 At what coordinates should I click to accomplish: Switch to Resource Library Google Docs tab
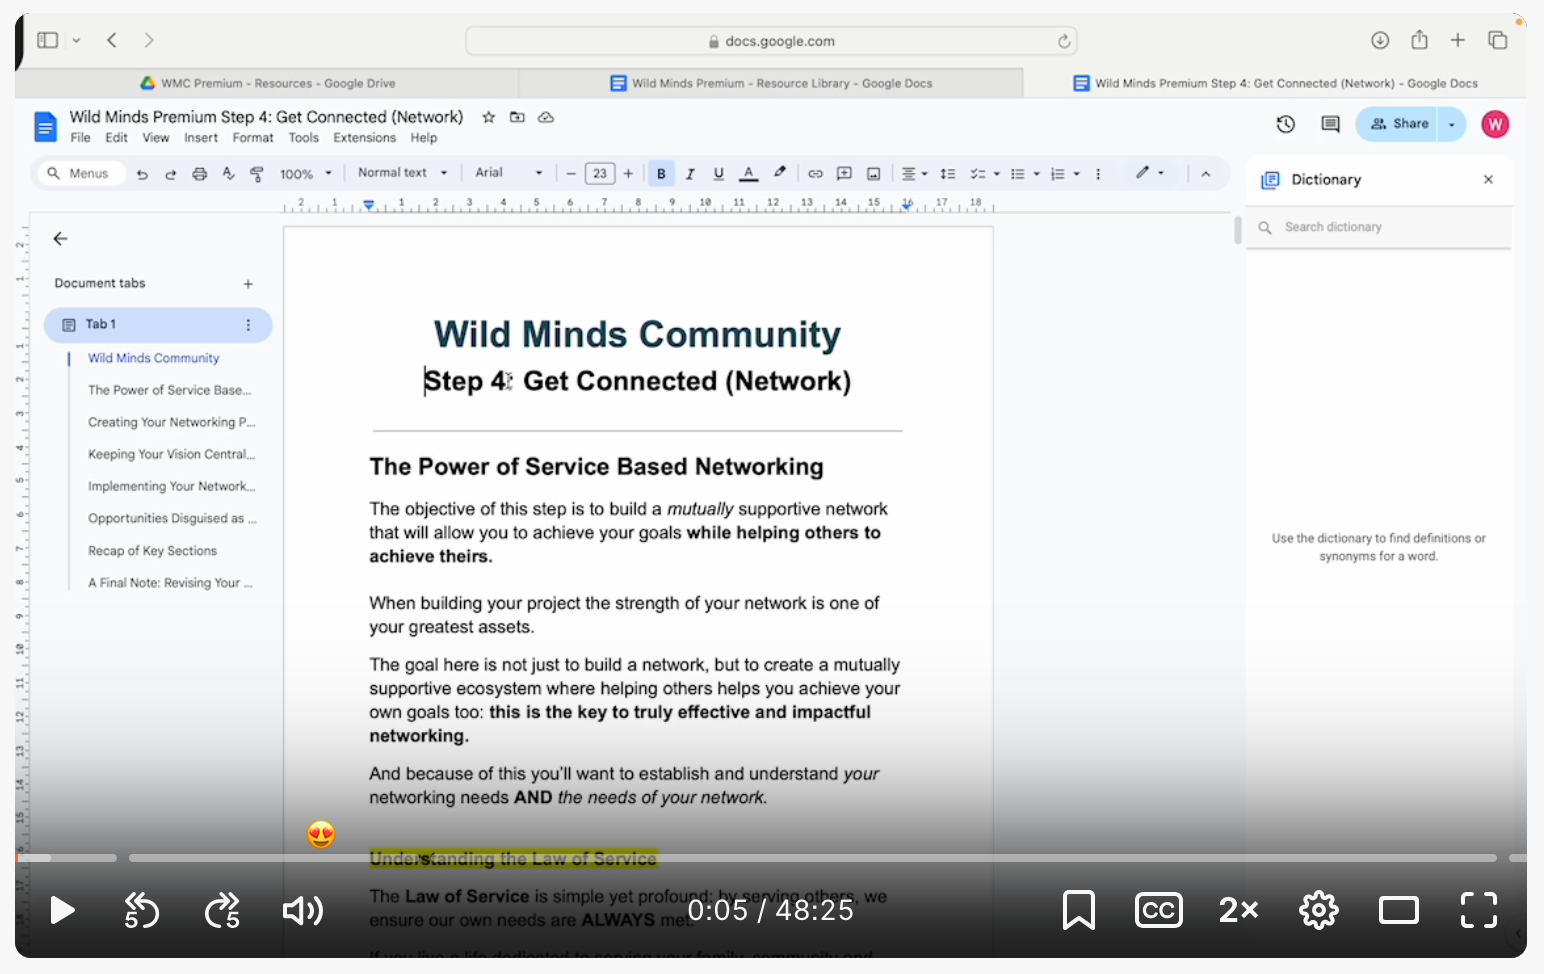coord(771,83)
